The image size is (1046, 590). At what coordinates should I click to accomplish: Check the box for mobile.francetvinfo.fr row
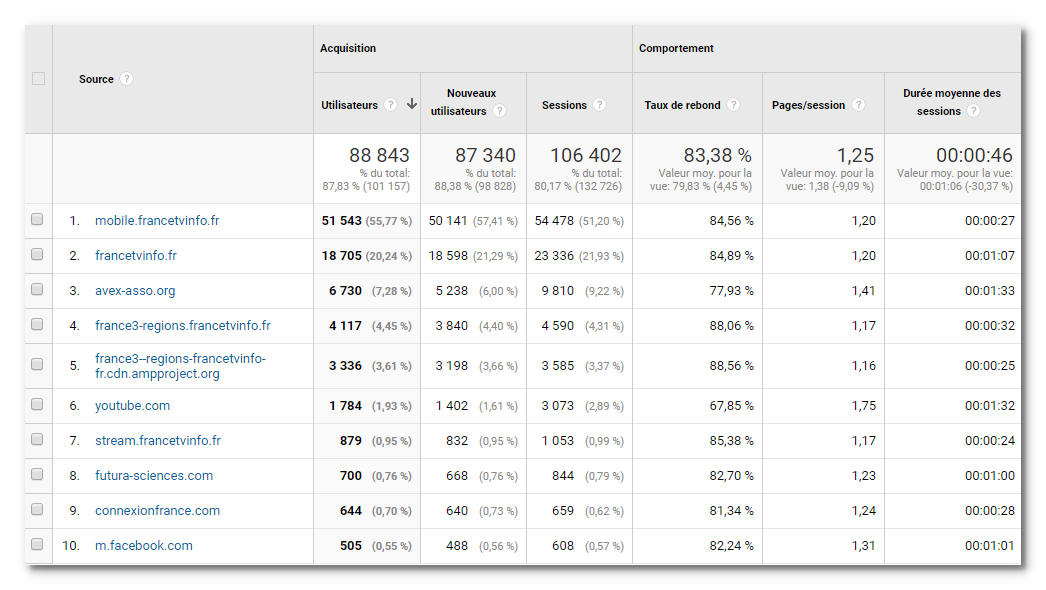[37, 220]
